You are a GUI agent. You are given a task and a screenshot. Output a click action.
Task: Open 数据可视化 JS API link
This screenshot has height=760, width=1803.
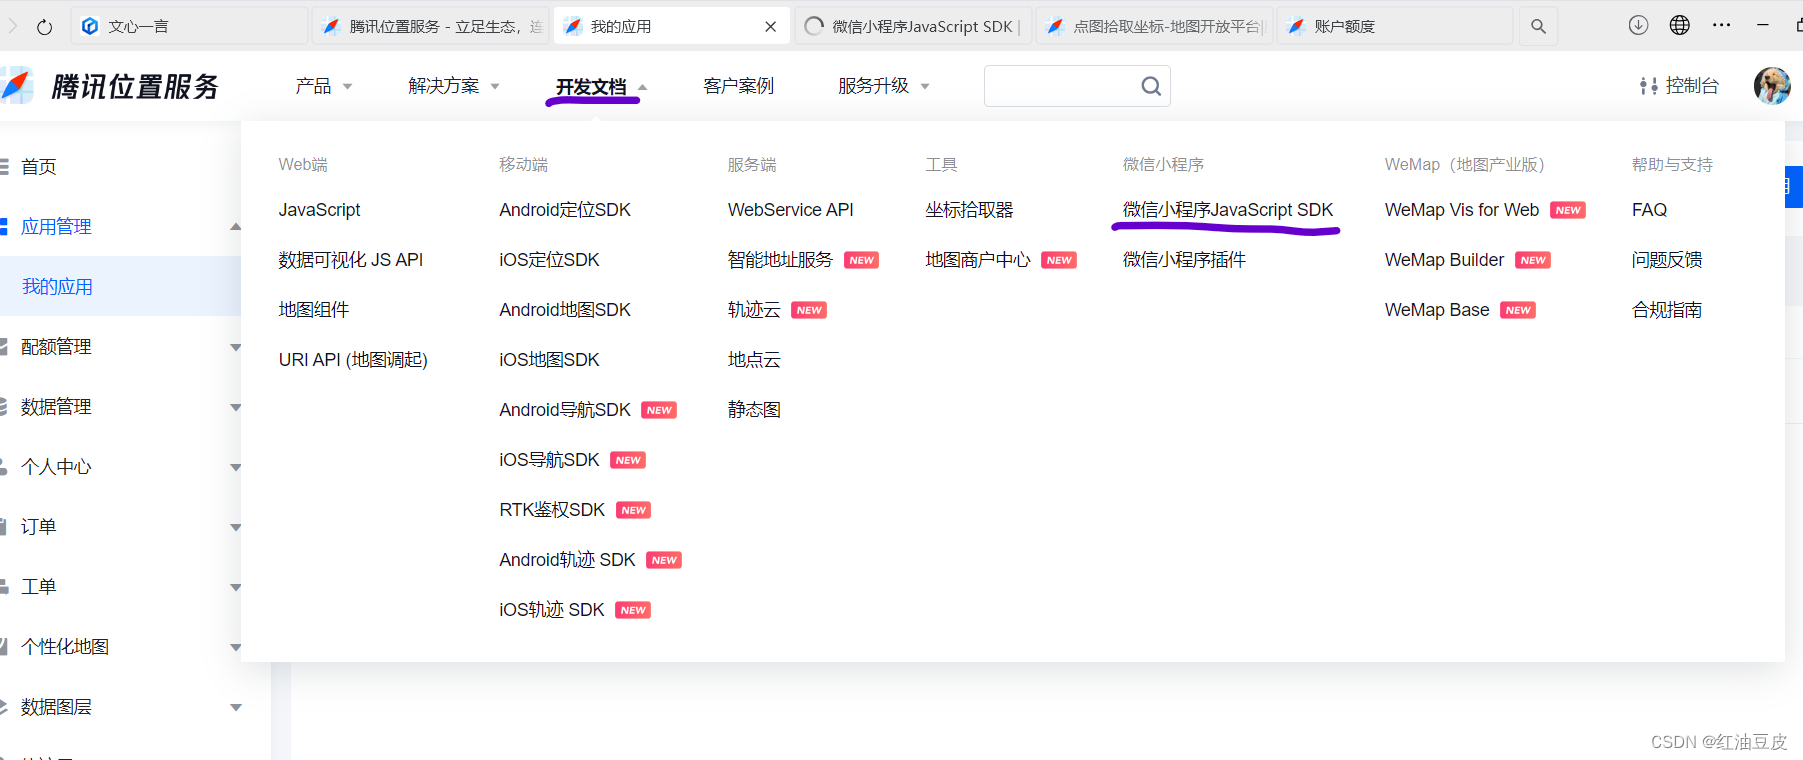pos(351,260)
